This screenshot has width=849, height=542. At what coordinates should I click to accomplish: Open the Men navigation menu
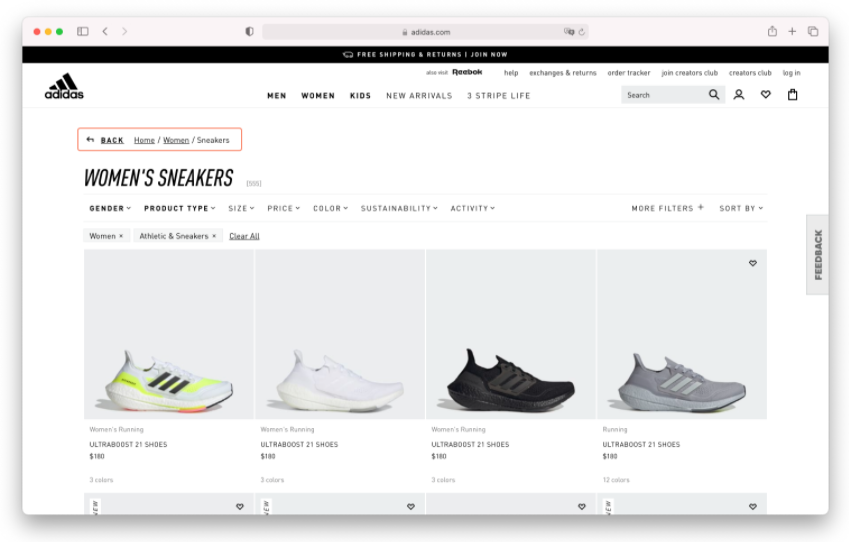(x=277, y=96)
